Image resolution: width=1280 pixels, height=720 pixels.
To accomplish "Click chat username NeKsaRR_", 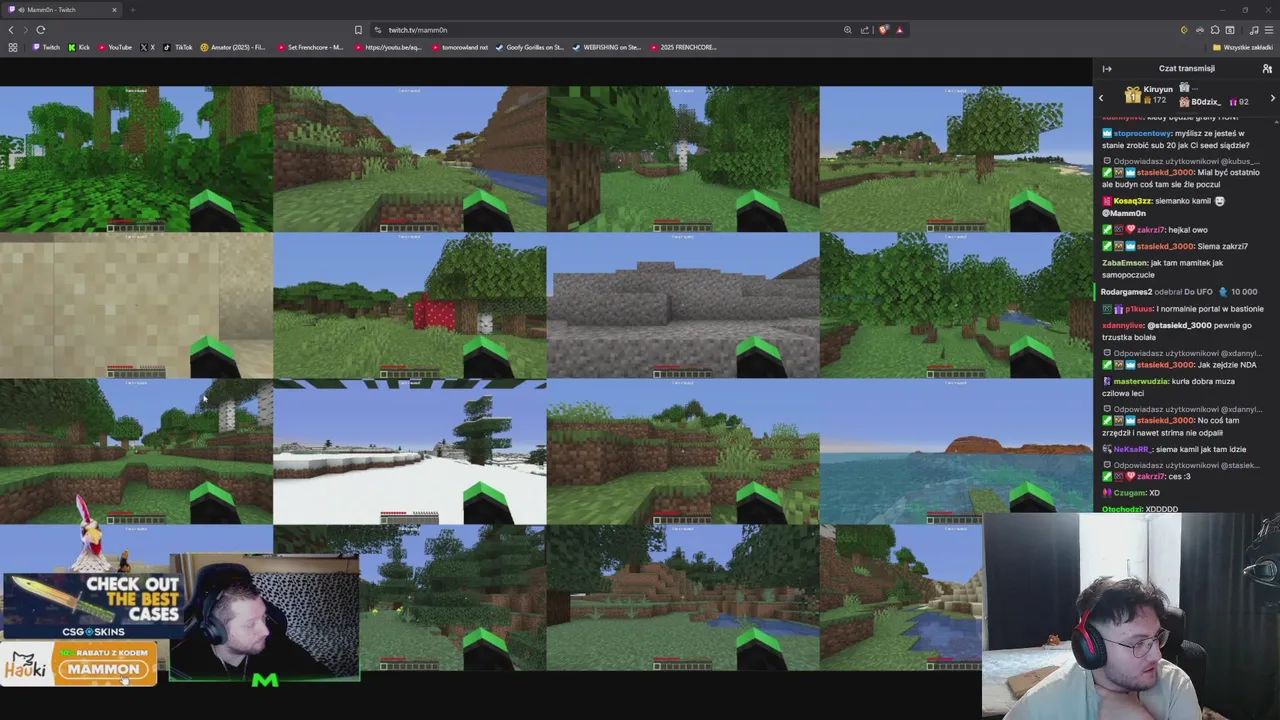I will [1131, 450].
